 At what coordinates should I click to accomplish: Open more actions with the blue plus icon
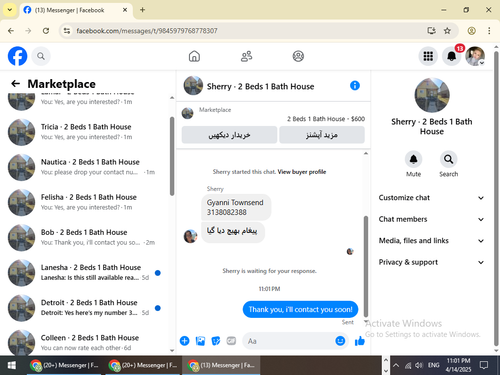(x=184, y=341)
